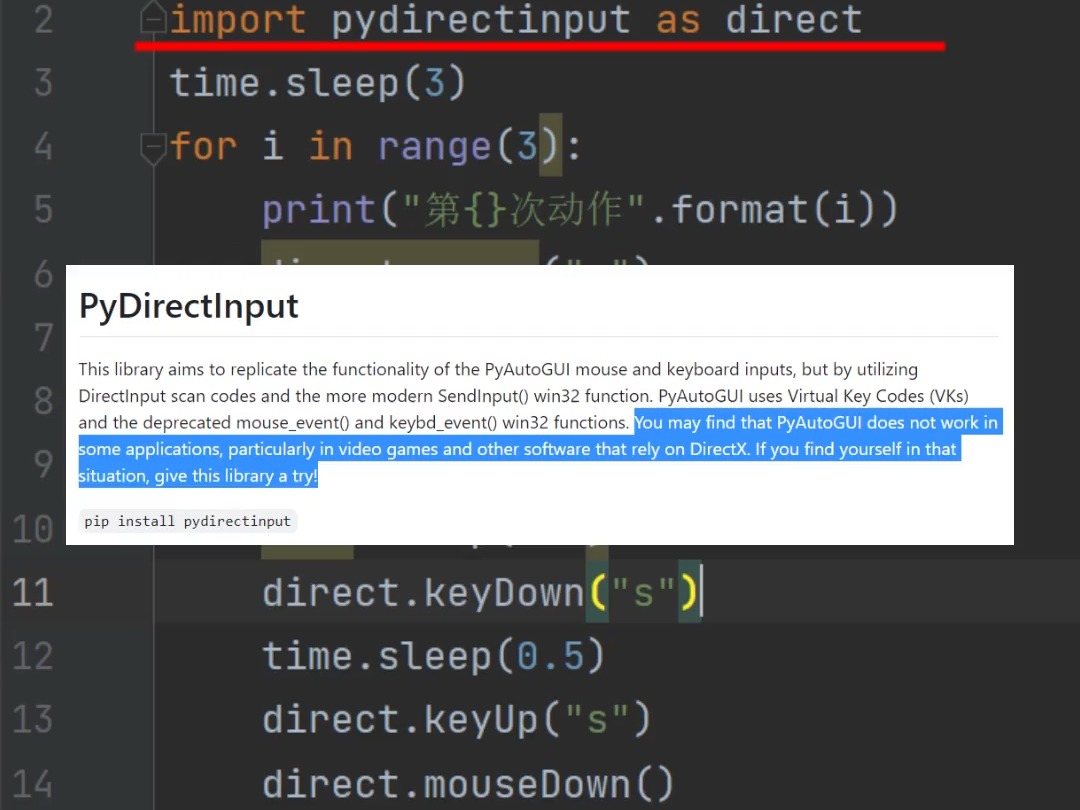Place the cursor in 'for i in range(3):'
This screenshot has height=810, width=1080.
[375, 147]
